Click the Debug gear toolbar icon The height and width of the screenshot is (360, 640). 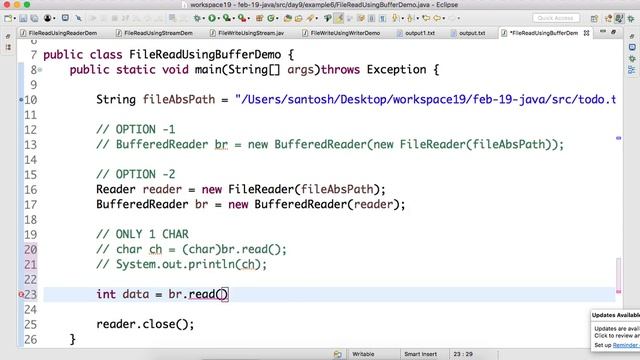coord(198,18)
